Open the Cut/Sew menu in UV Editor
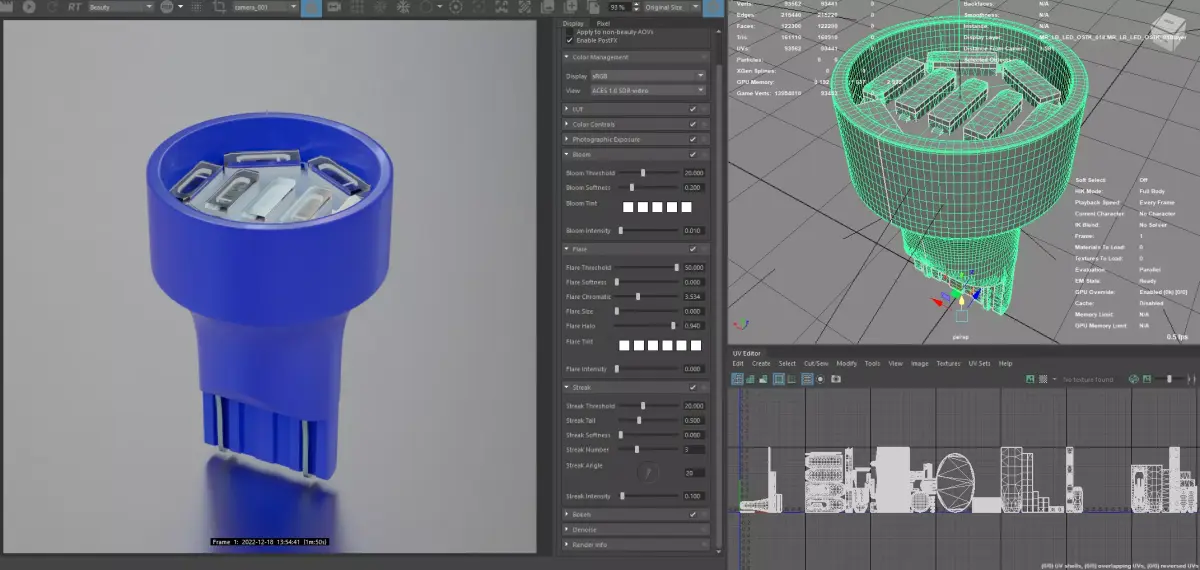This screenshot has height=570, width=1200. pos(816,364)
